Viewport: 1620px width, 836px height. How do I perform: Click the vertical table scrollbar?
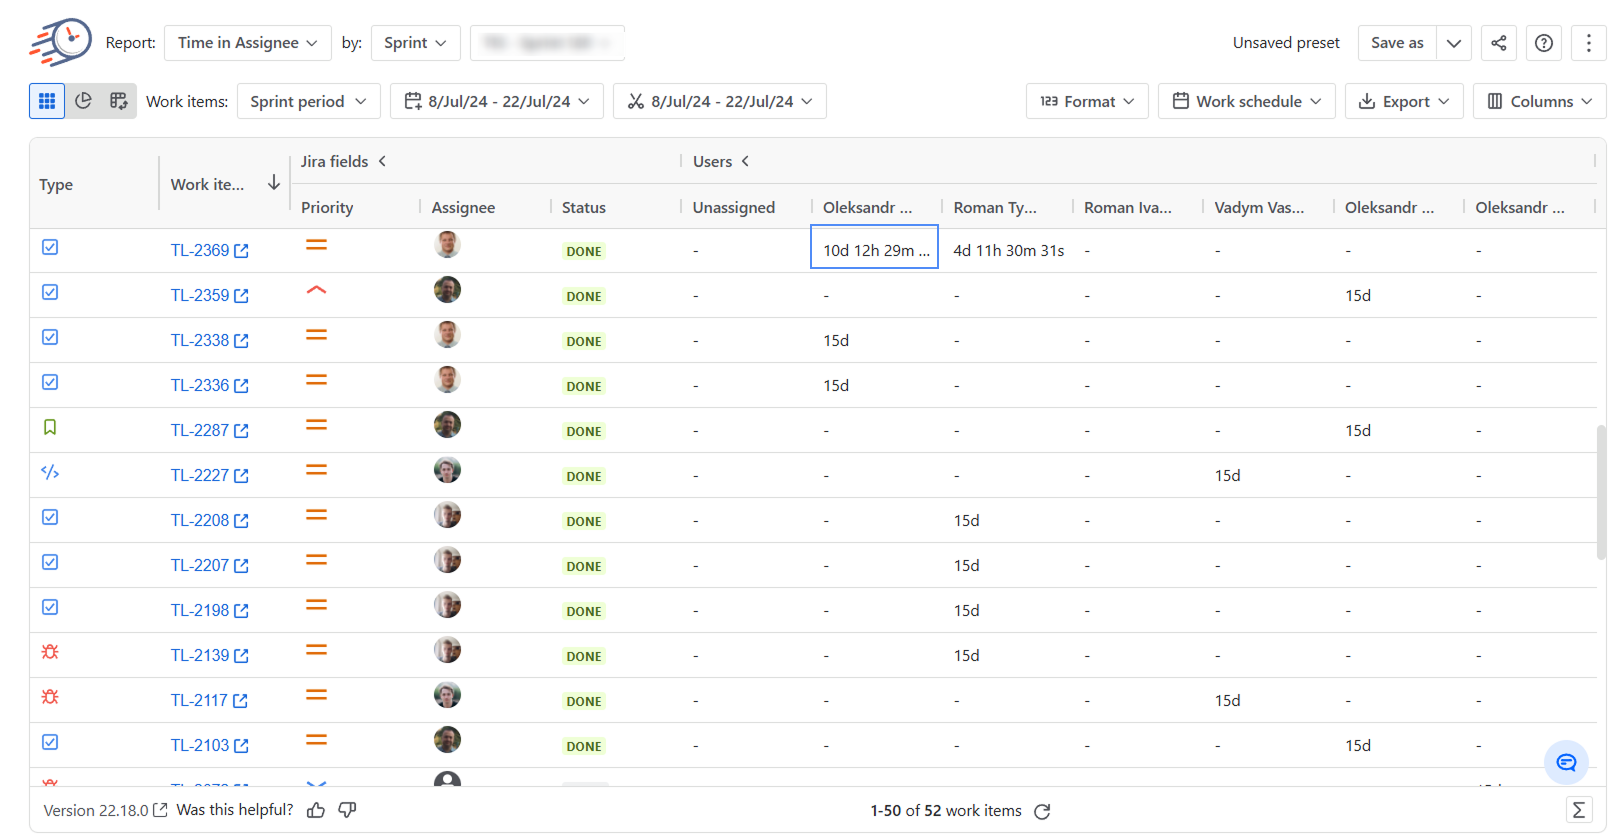1601,492
